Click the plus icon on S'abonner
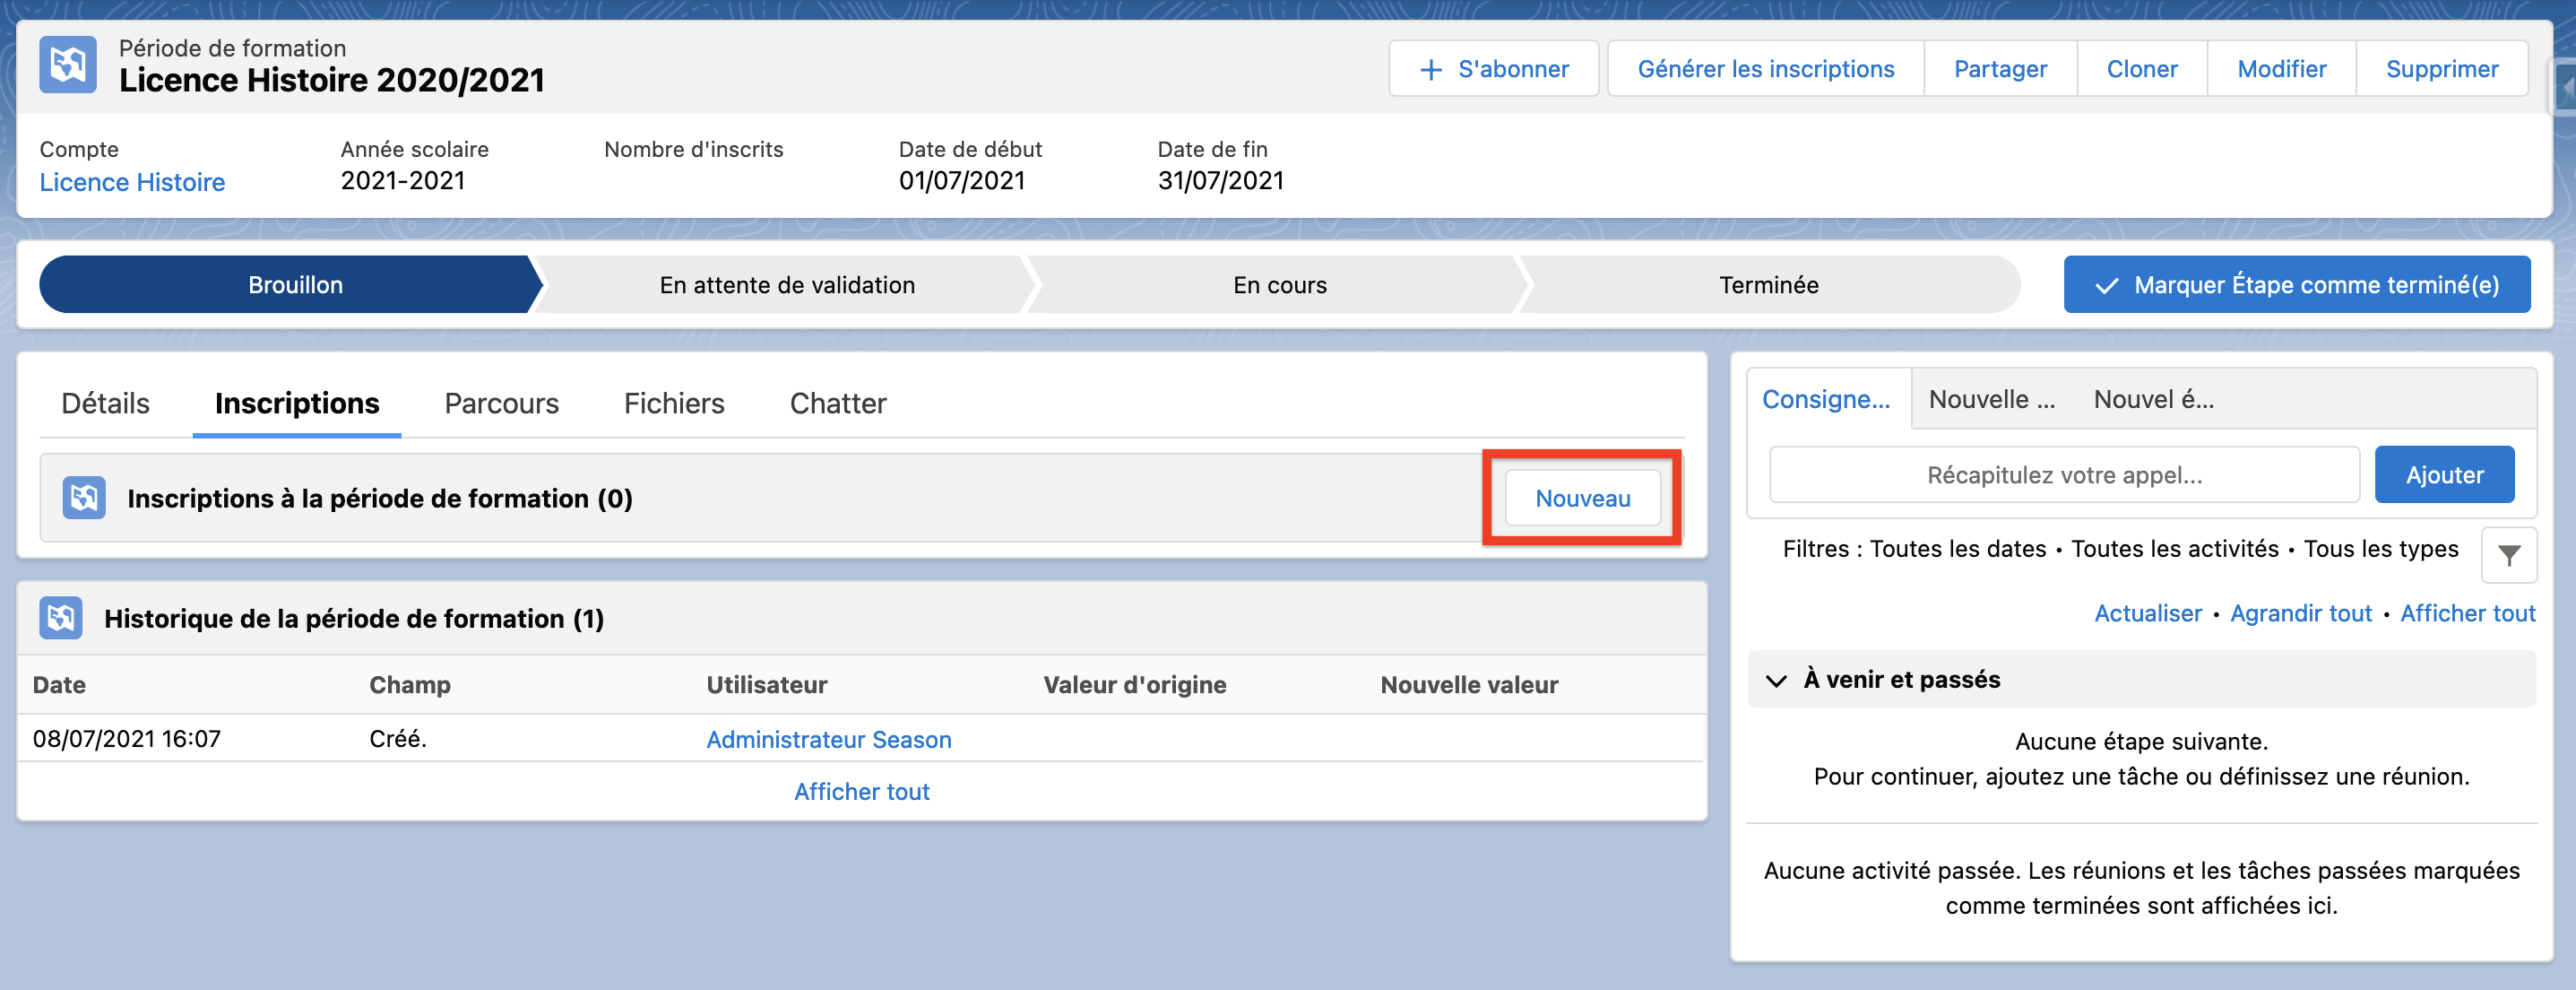 coord(1431,69)
